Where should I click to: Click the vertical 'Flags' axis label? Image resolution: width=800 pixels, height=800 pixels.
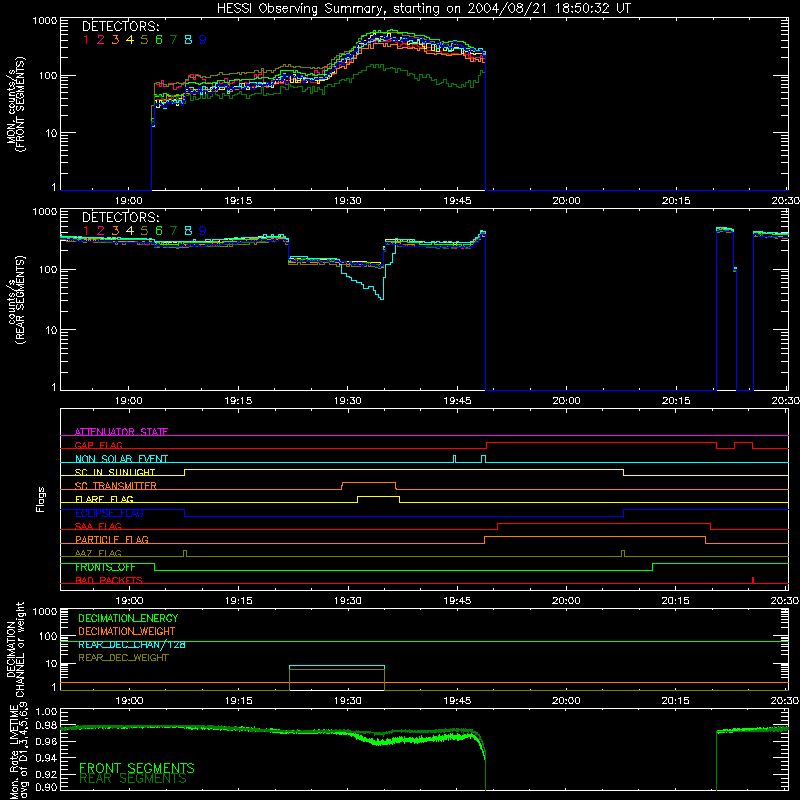[x=41, y=499]
